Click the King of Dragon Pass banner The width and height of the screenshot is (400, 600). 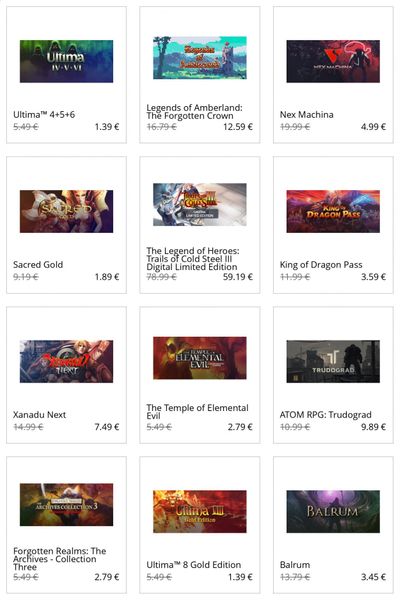point(333,211)
